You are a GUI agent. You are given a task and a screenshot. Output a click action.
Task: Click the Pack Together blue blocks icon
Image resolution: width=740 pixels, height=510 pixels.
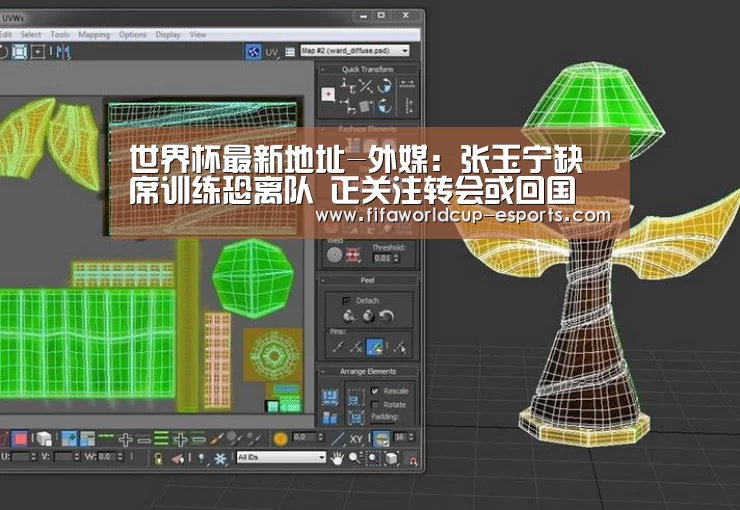click(x=330, y=418)
